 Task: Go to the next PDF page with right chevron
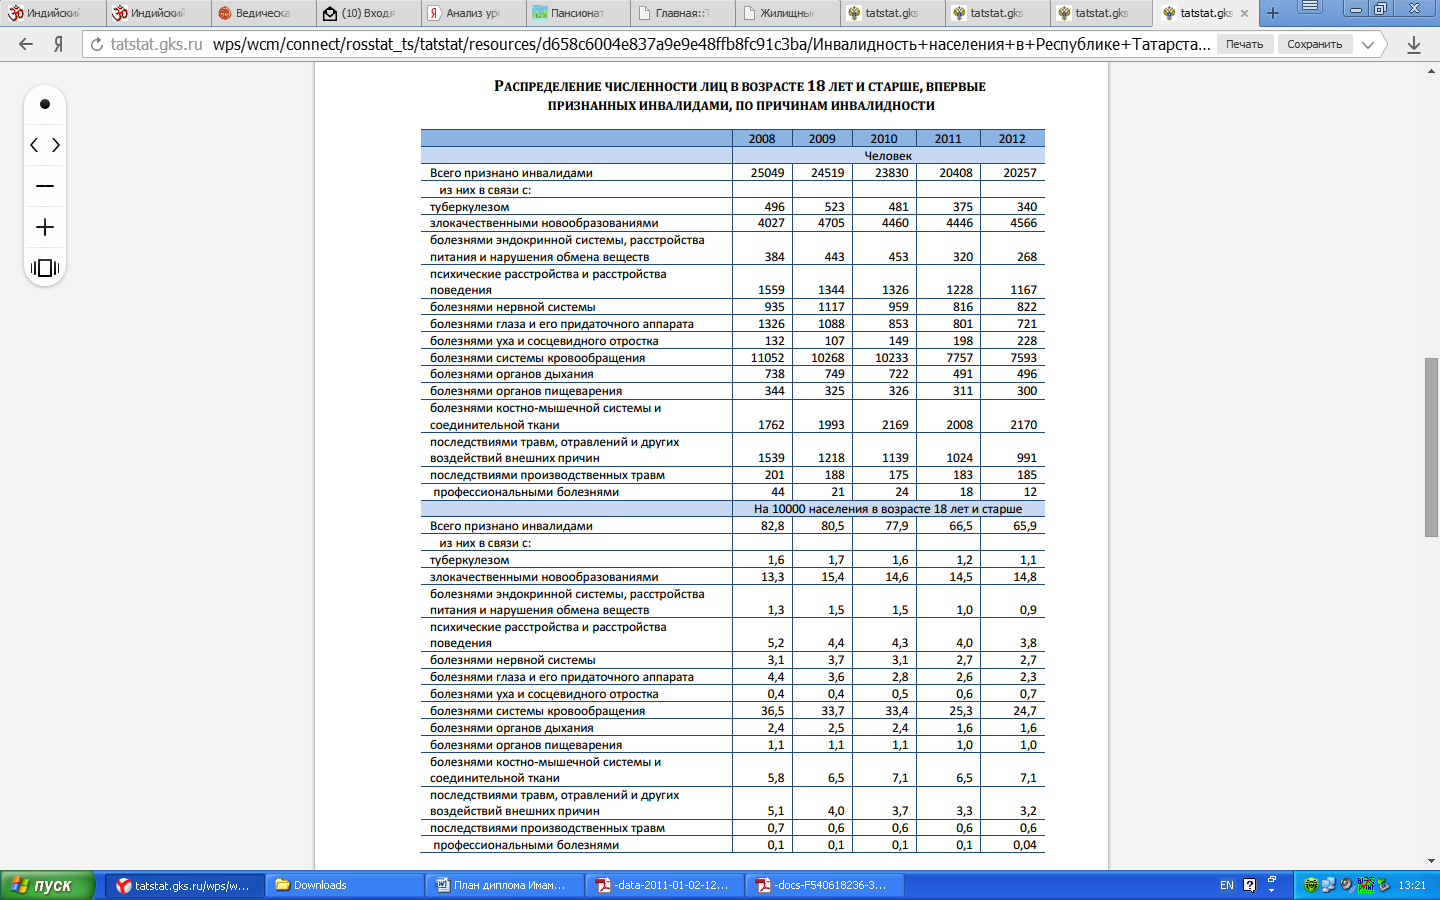[x=56, y=145]
